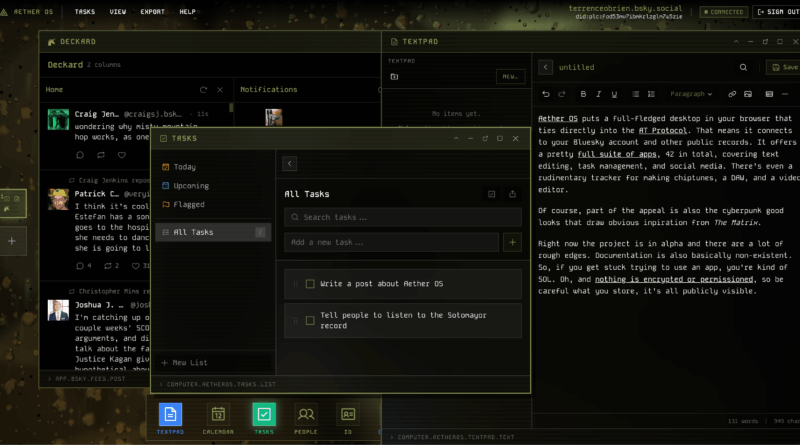The width and height of the screenshot is (800, 445).
Task: Toggle underline formatting in Textpad
Action: point(614,94)
